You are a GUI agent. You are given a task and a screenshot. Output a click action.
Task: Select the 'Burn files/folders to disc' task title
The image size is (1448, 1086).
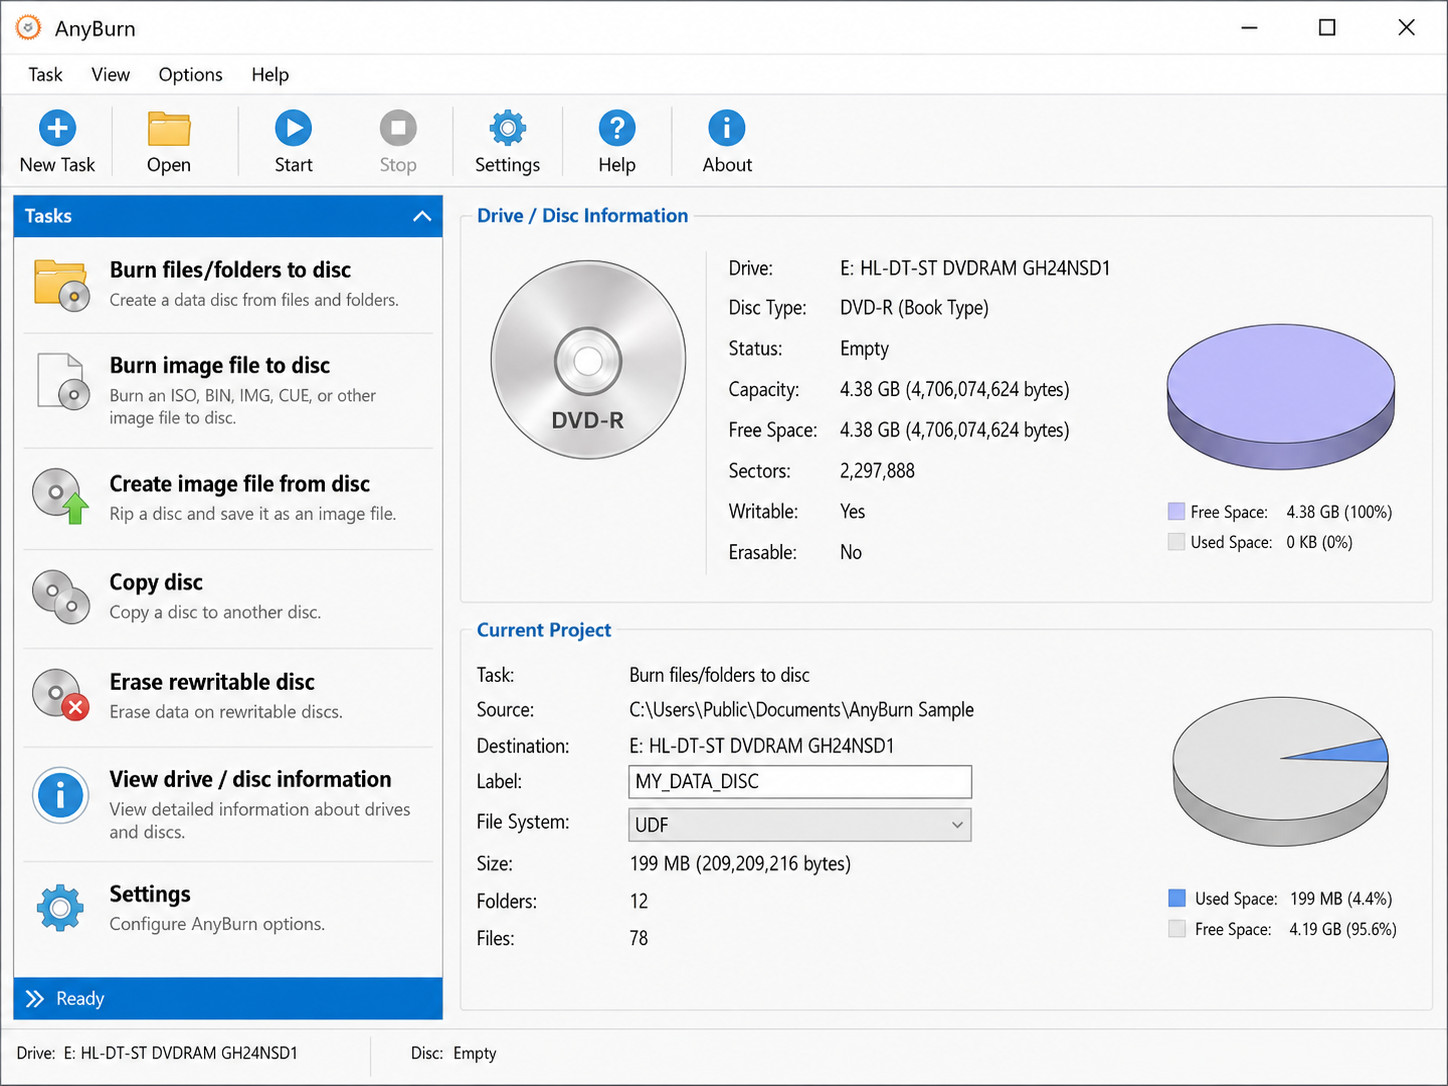[230, 270]
